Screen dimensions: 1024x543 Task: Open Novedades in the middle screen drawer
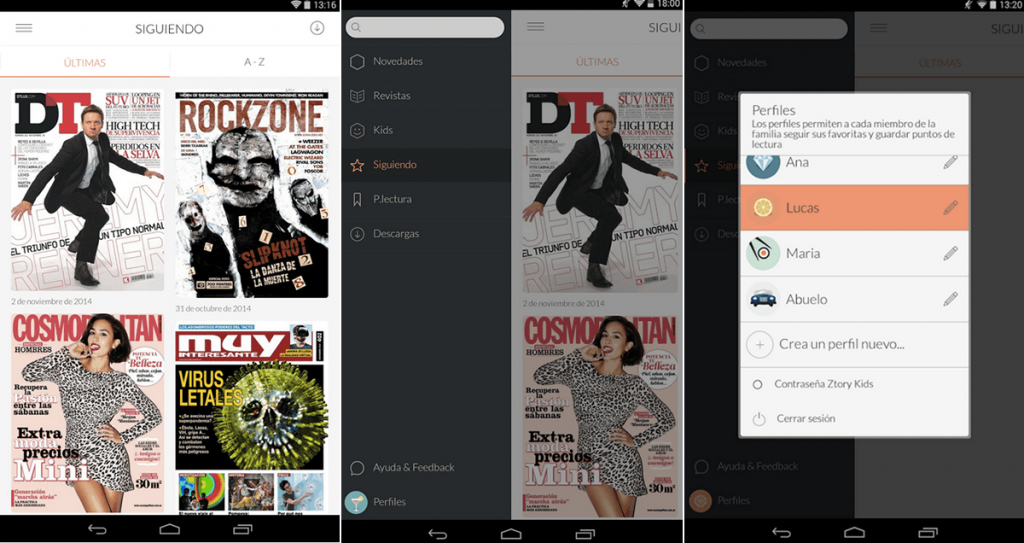click(426, 61)
